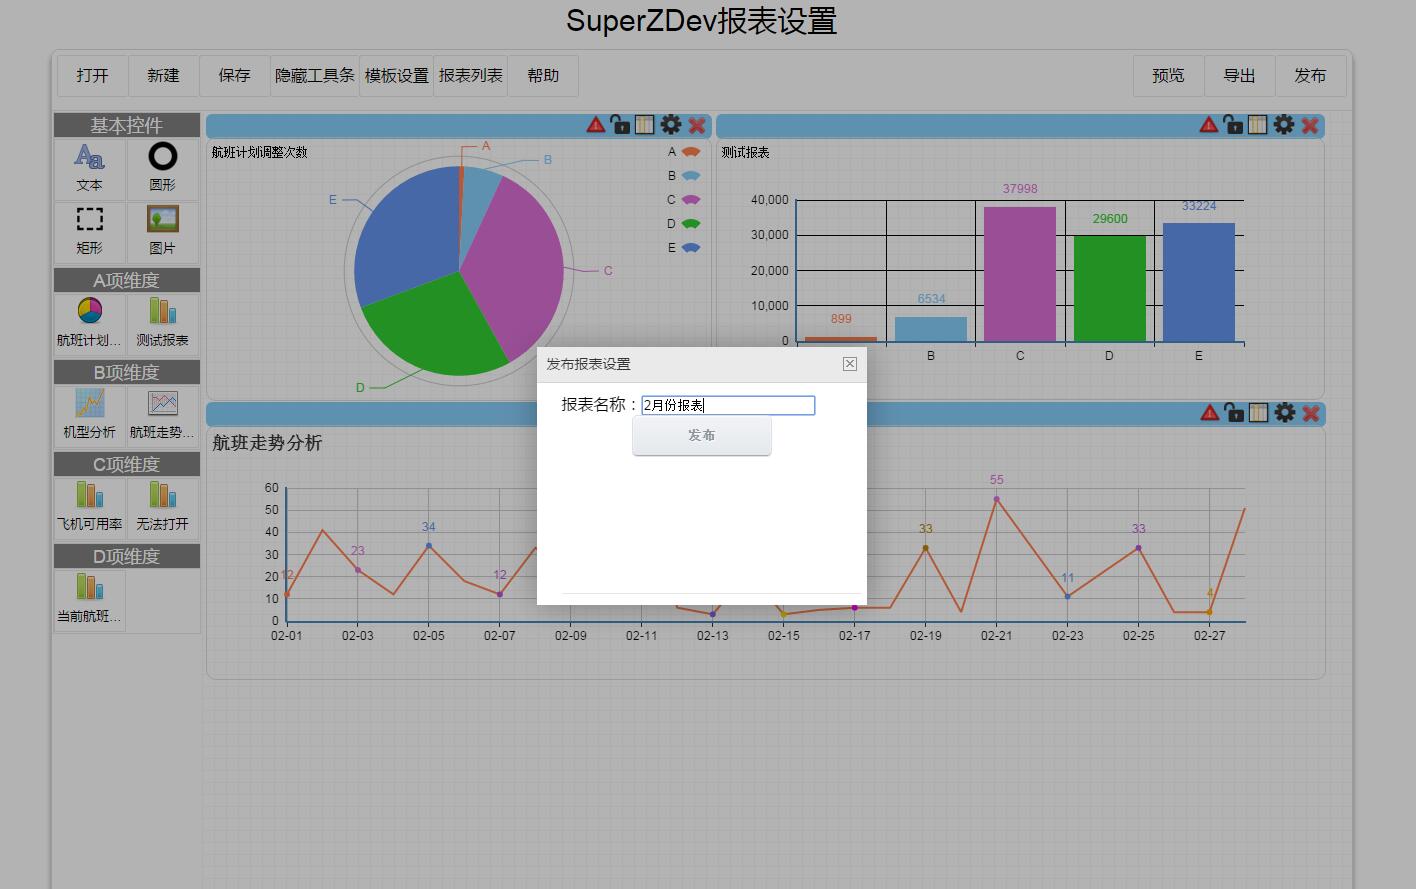
Task: Open gear settings on 测试报表 panel
Action: 1284,125
